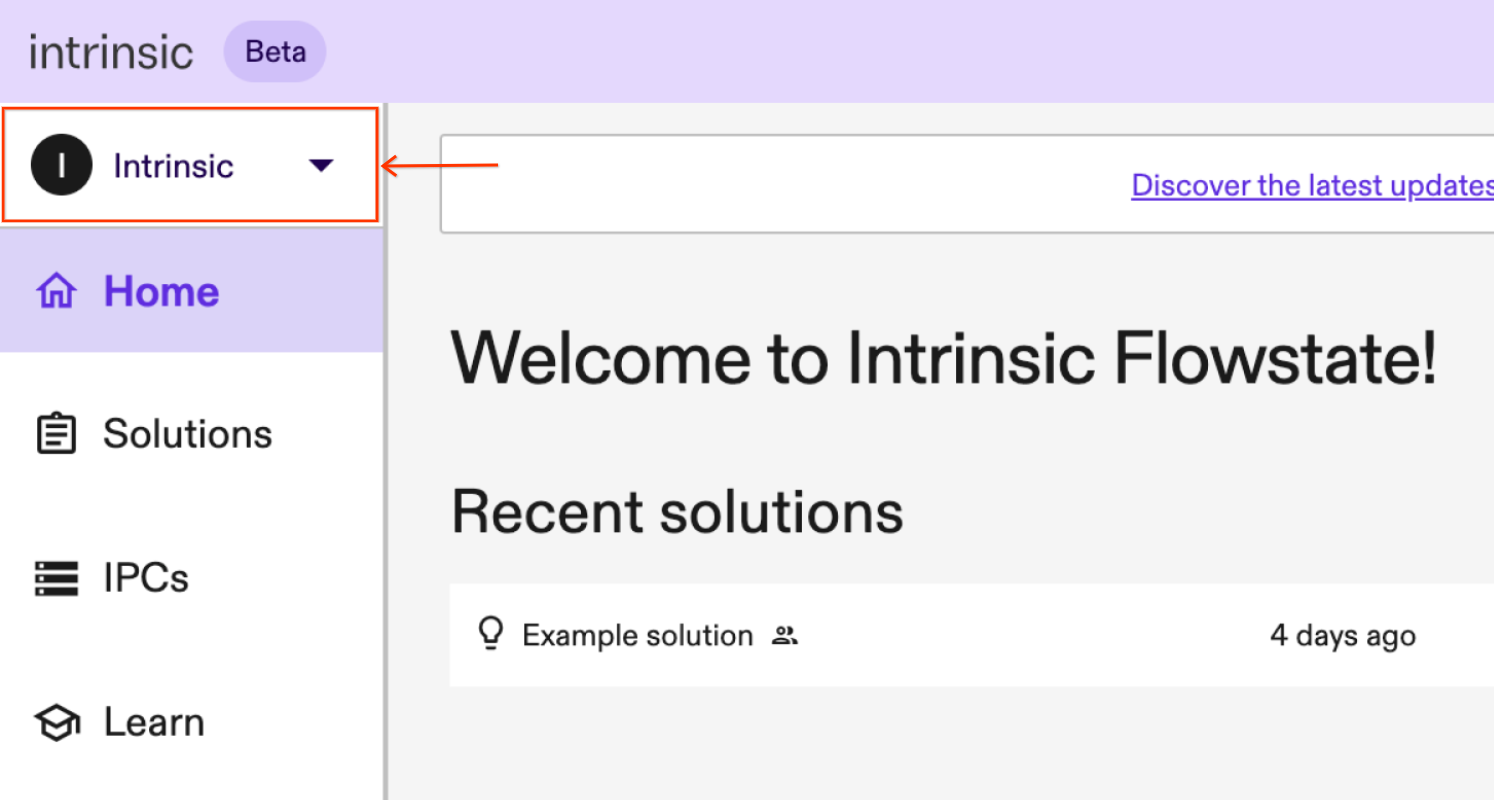
Task: Follow the 'Discover the latest updates' link
Action: (1311, 185)
